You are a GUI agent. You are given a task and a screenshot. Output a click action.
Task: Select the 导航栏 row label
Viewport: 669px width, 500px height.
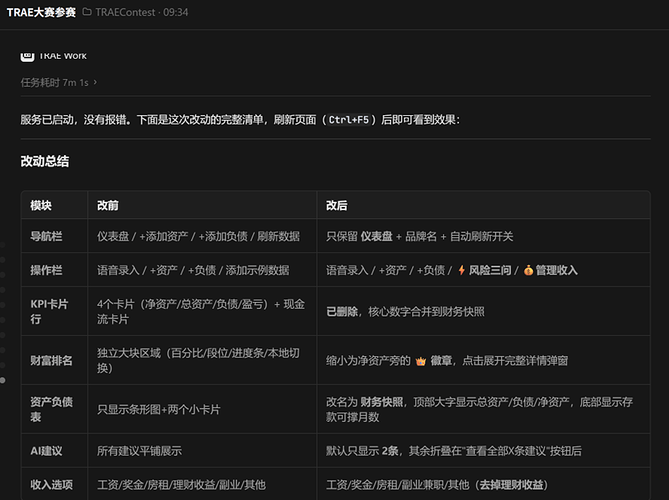[x=46, y=236]
